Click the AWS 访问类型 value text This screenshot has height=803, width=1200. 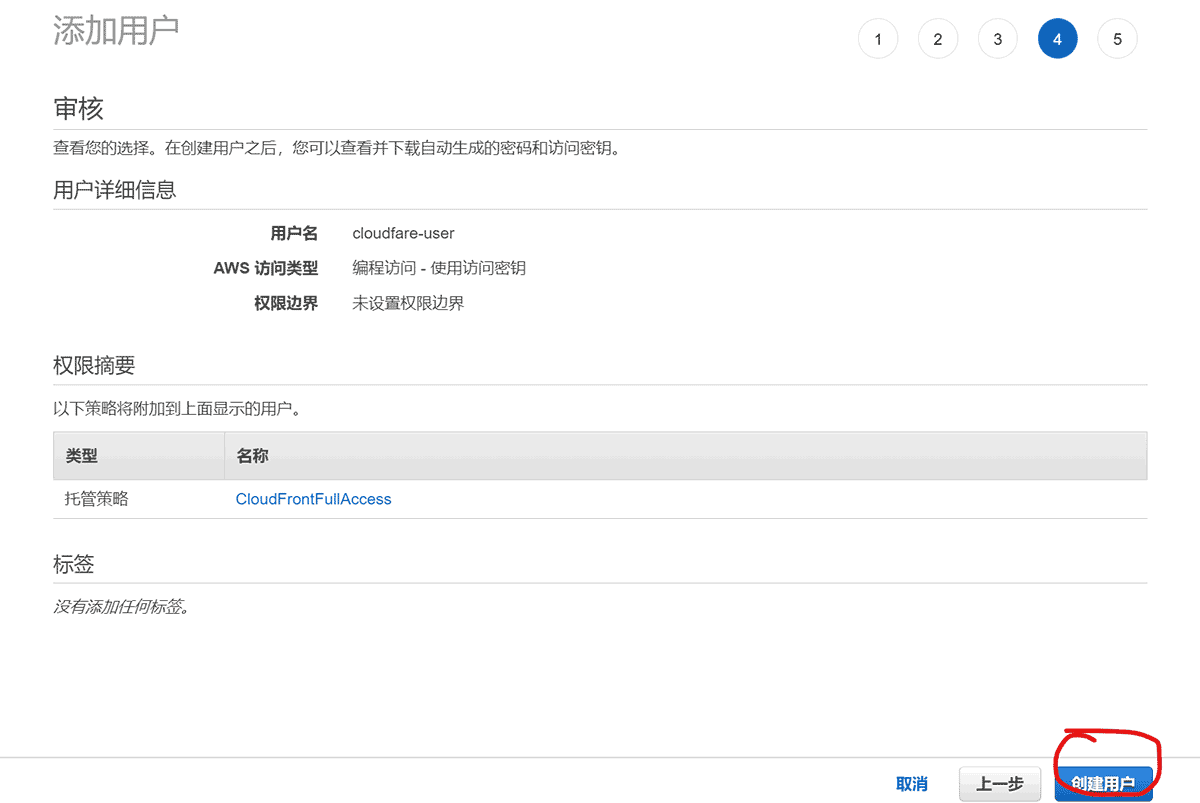(438, 267)
